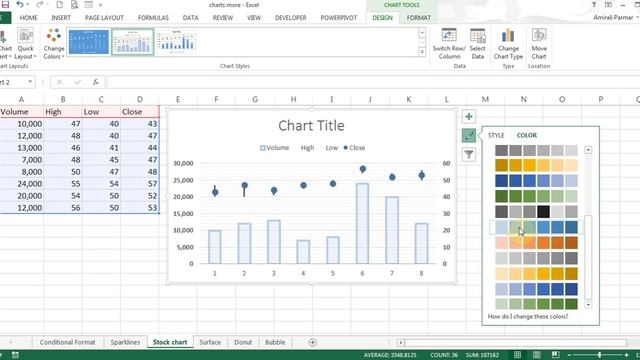Select cell with Volume 24,000
Image resolution: width=640 pixels, height=360 pixels.
[x=22, y=184]
